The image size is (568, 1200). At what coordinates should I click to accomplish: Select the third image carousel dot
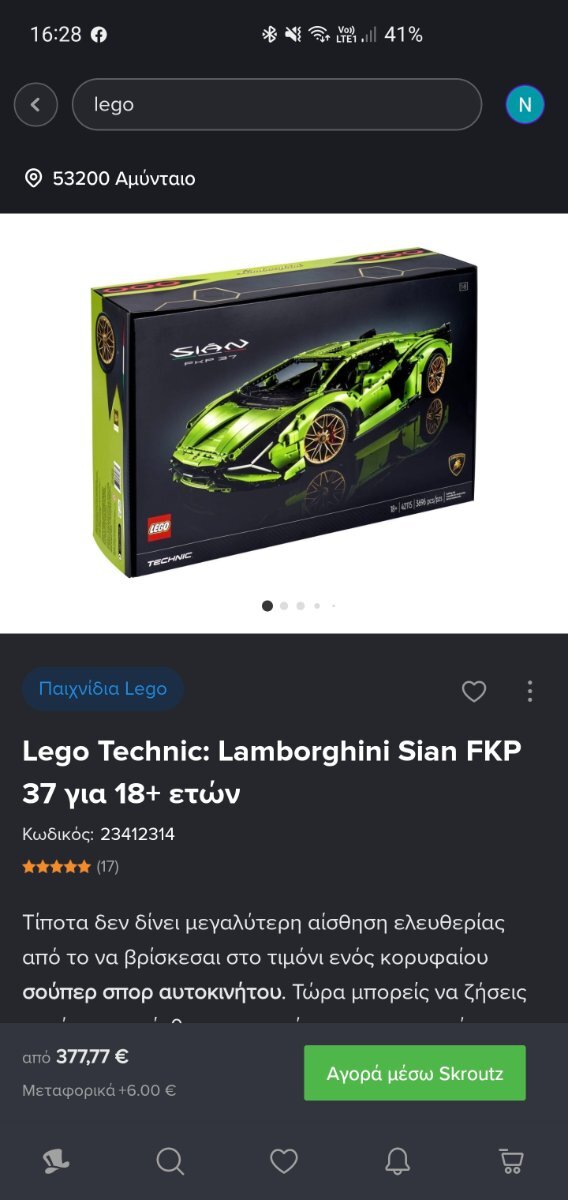(300, 605)
